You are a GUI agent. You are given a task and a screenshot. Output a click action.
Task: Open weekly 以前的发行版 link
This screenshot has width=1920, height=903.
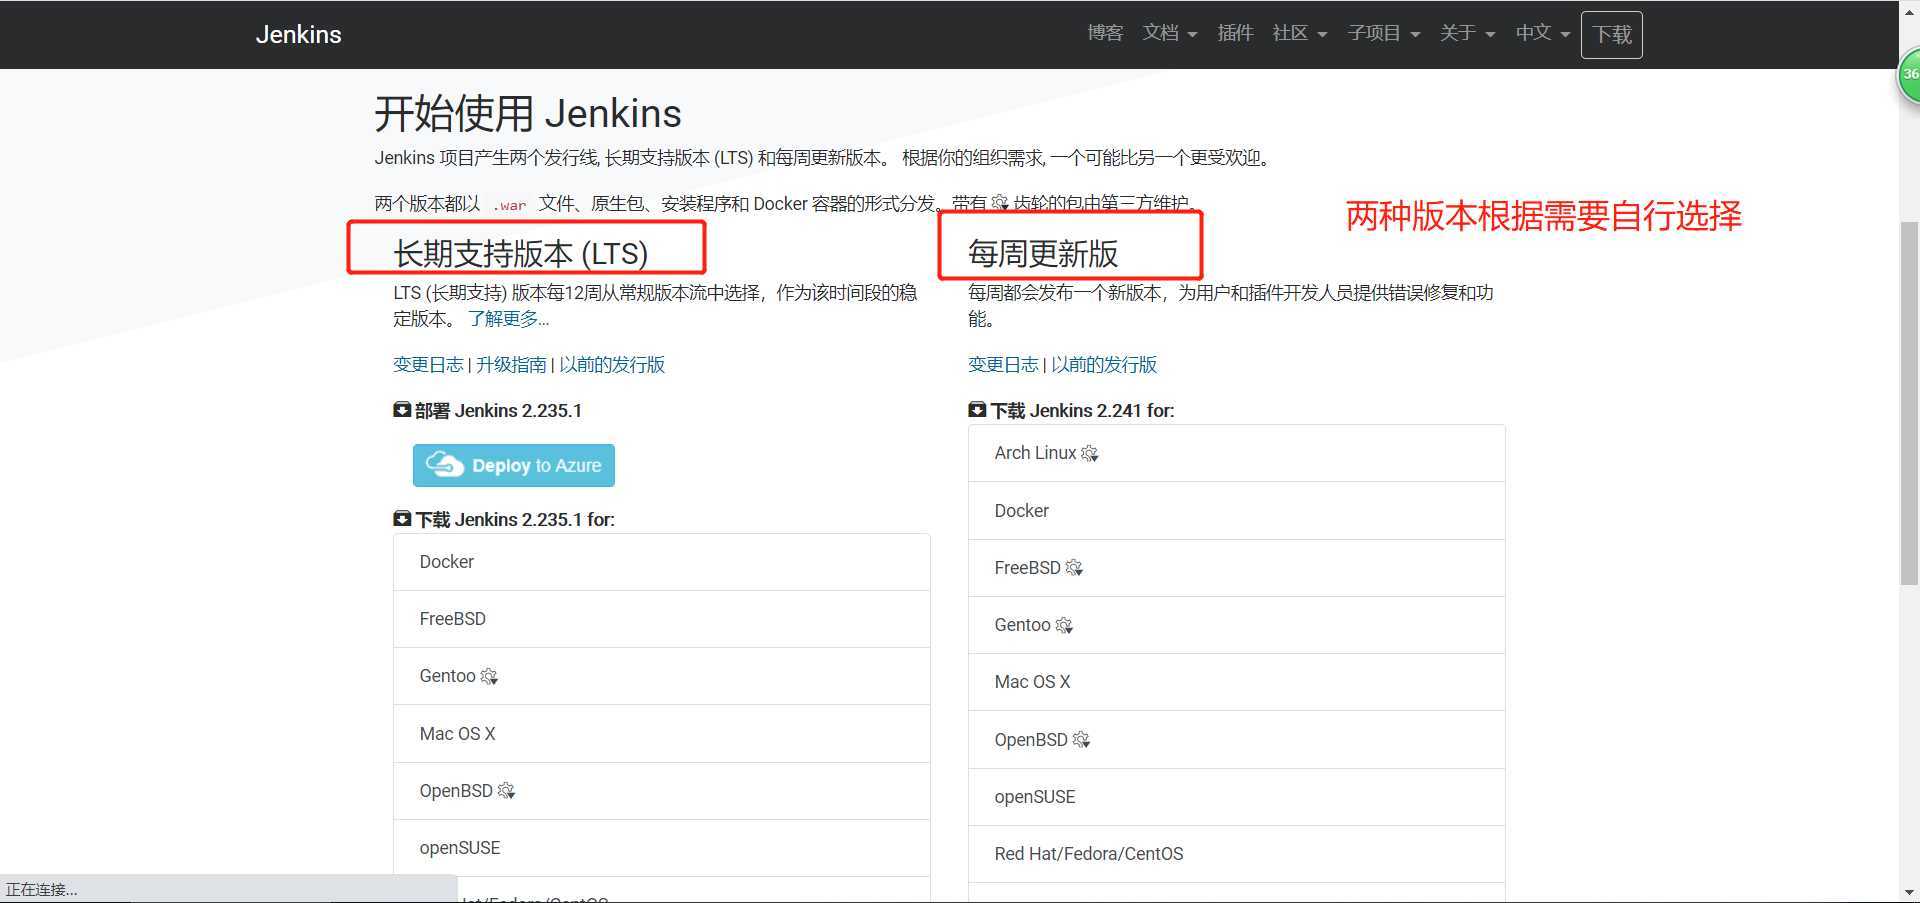(x=1104, y=364)
